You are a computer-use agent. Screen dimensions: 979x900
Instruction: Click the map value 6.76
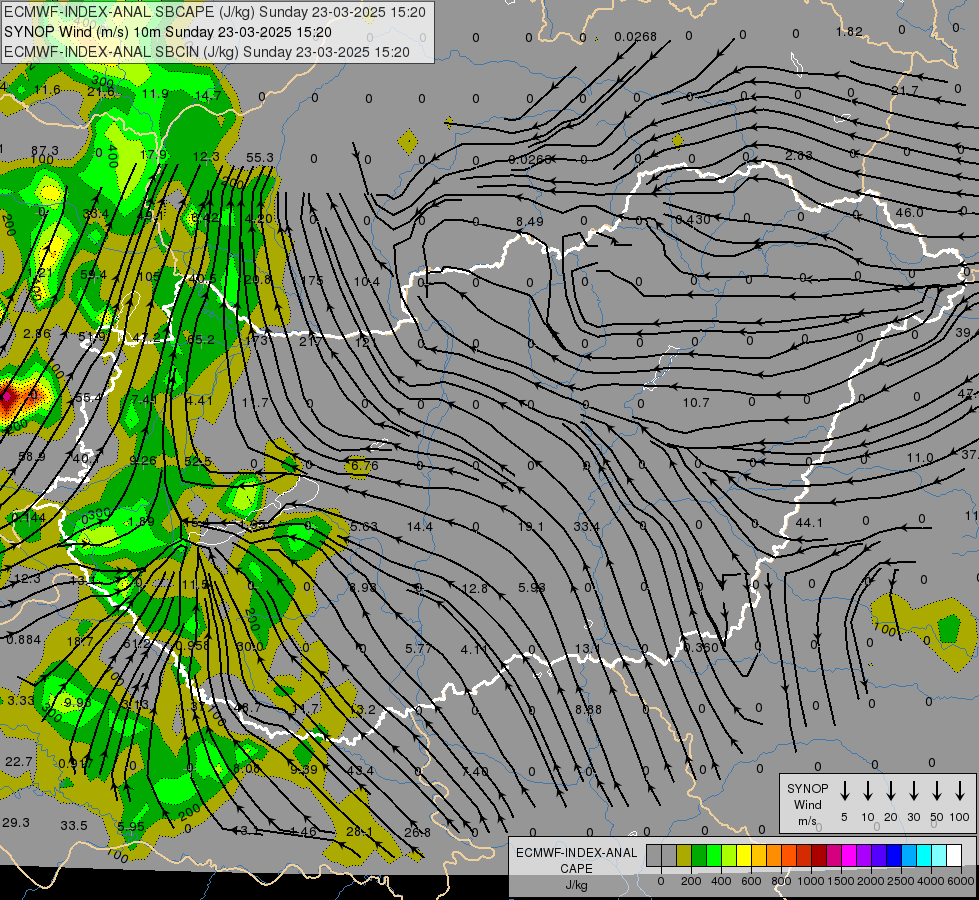(x=365, y=465)
